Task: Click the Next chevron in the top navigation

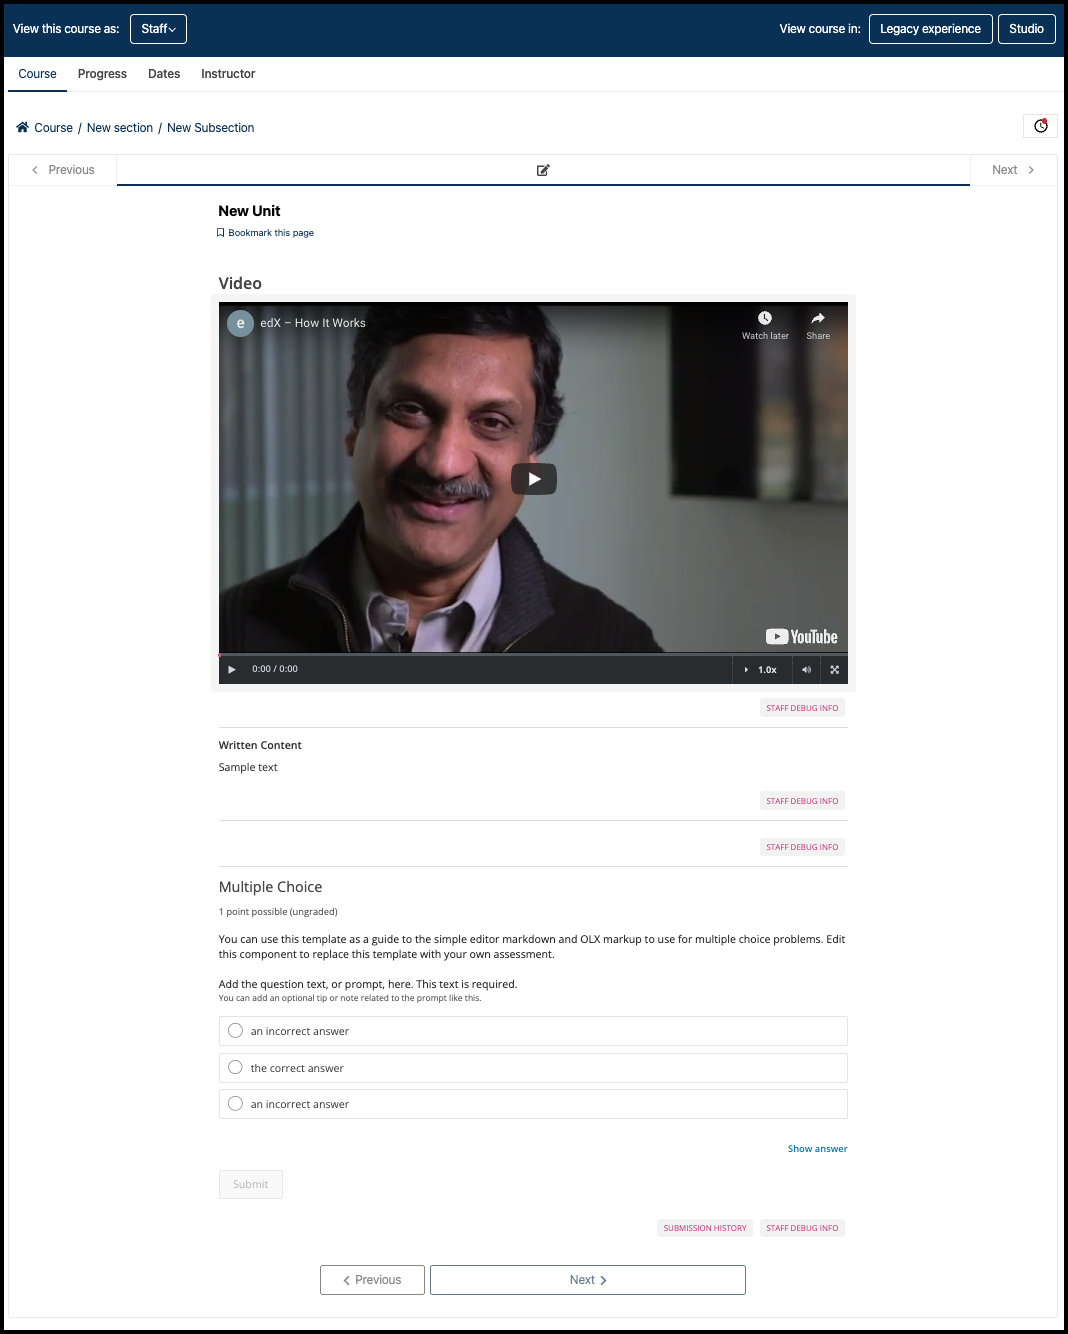Action: [1031, 170]
